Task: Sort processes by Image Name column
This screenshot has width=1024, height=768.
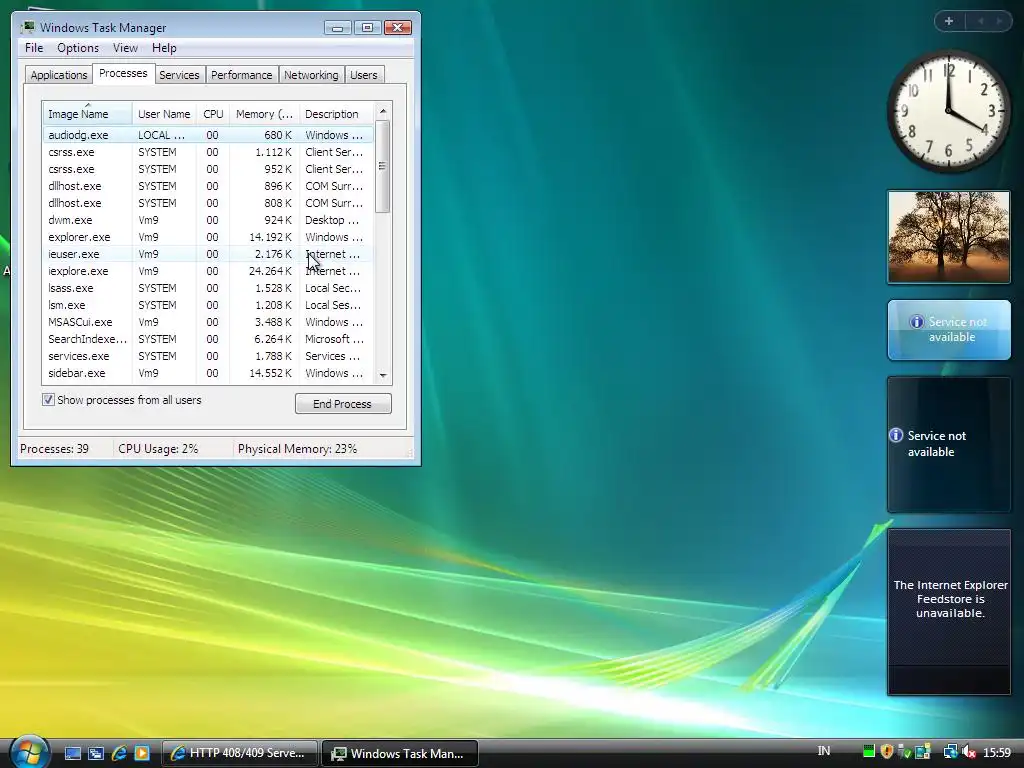Action: point(88,114)
